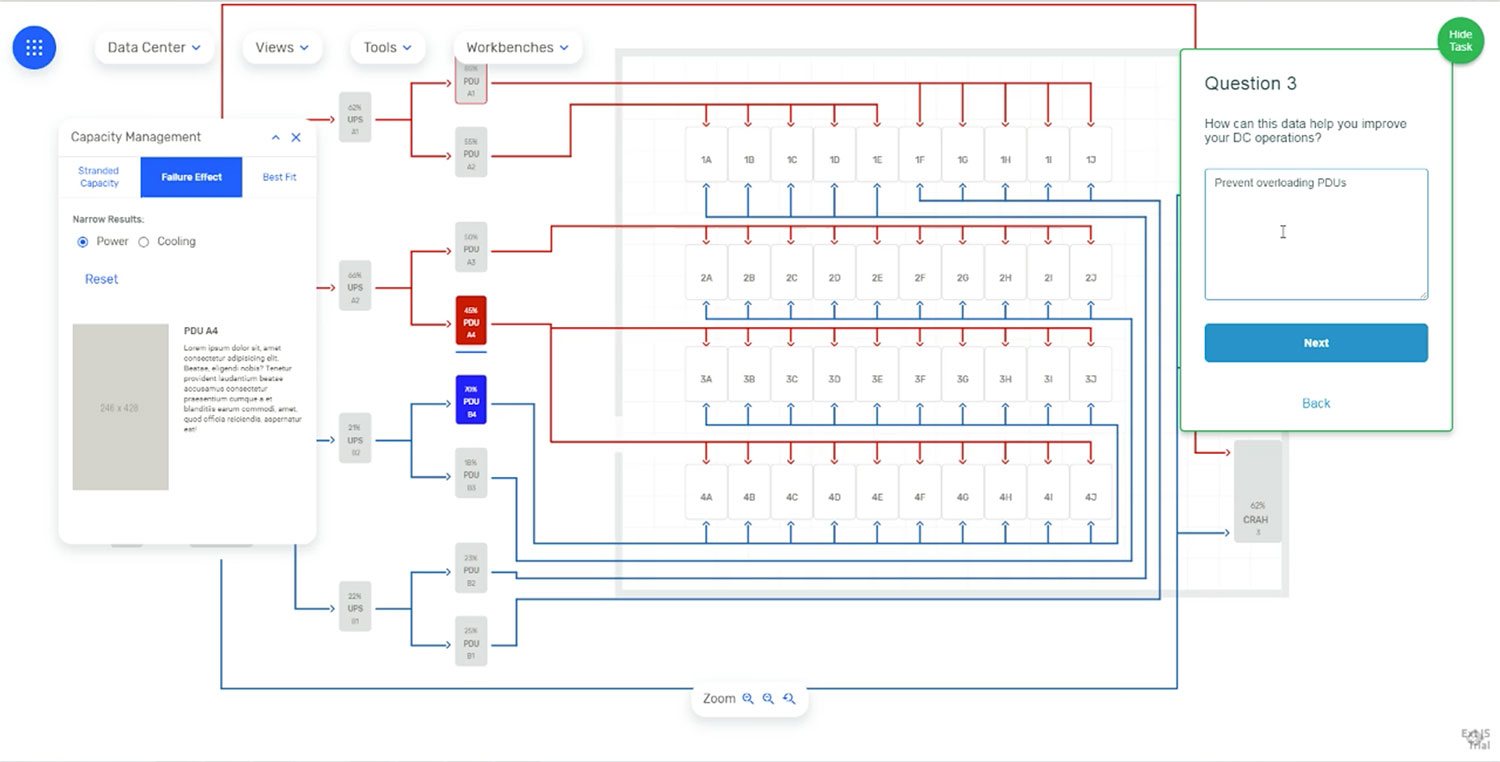
Task: Select rack 1A in the floor plan
Action: (706, 155)
